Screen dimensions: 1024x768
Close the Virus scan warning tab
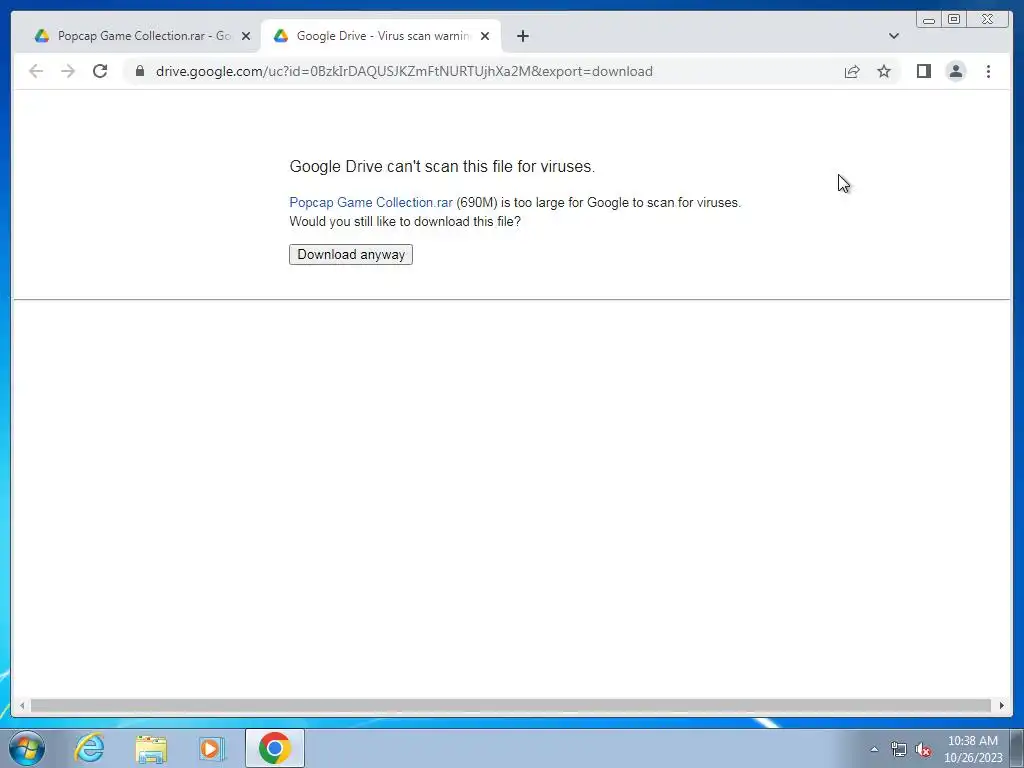click(x=485, y=36)
